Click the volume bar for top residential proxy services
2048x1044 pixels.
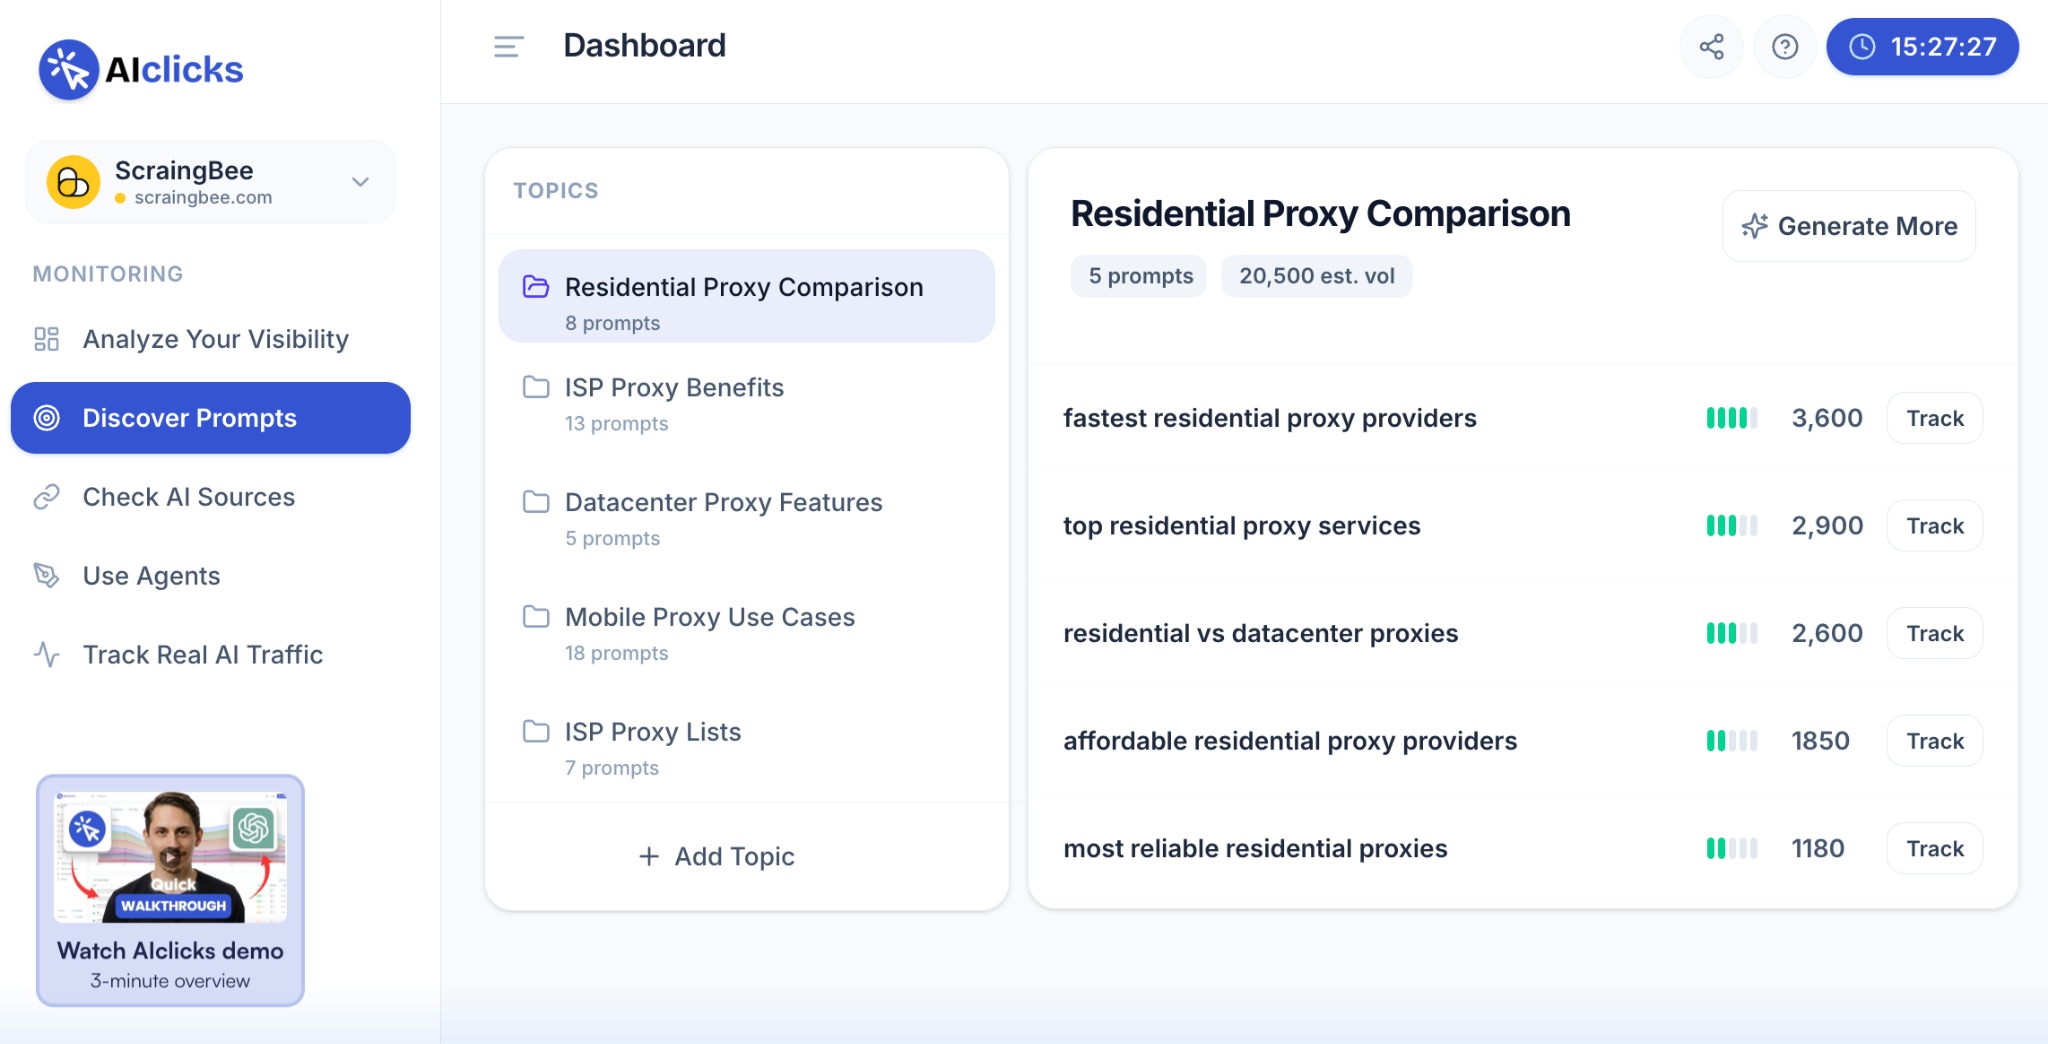point(1731,526)
